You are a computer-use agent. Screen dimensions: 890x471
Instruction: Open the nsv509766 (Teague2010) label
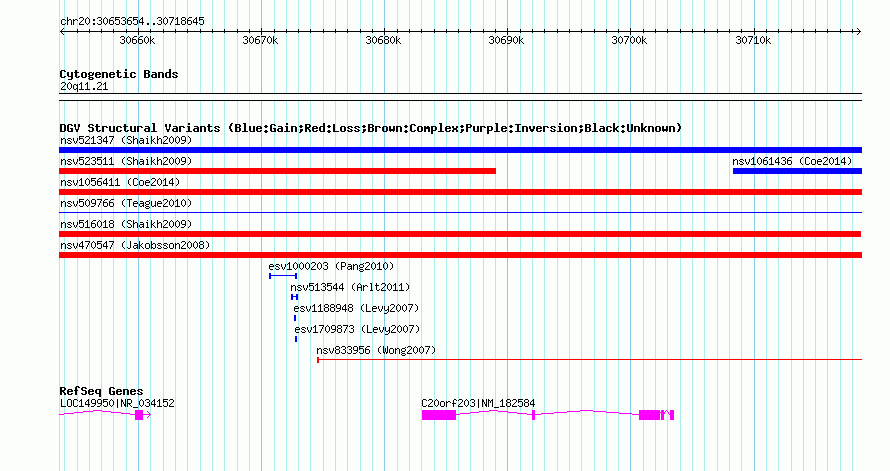(x=126, y=203)
